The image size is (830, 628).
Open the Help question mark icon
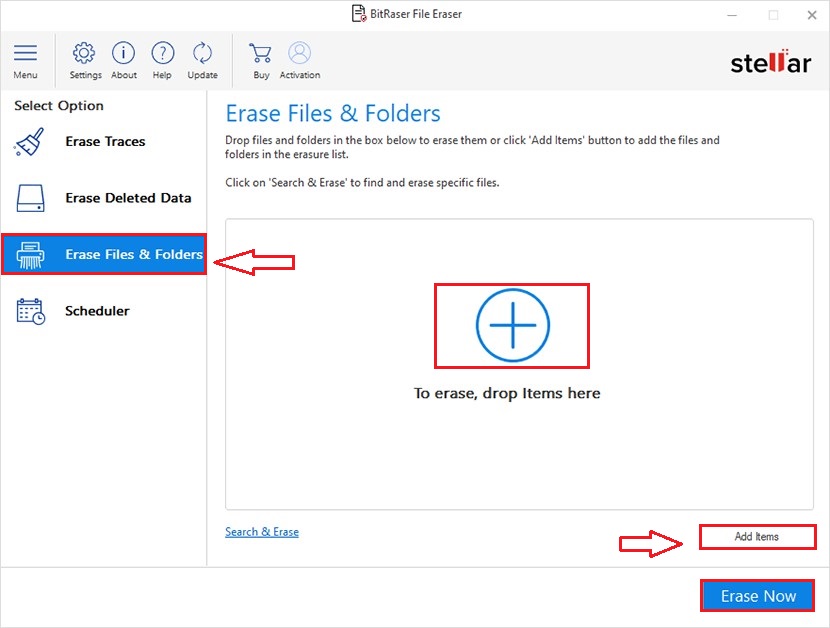coord(162,53)
